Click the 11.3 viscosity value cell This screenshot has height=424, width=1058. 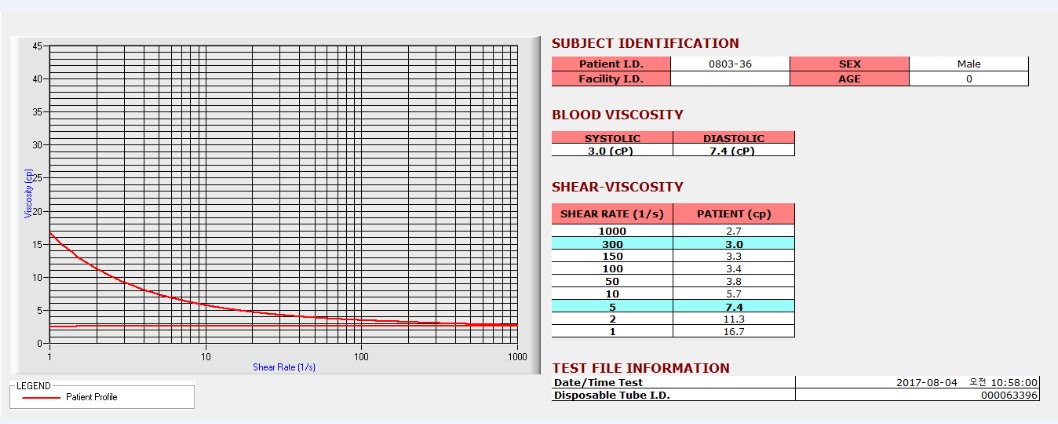tap(734, 319)
